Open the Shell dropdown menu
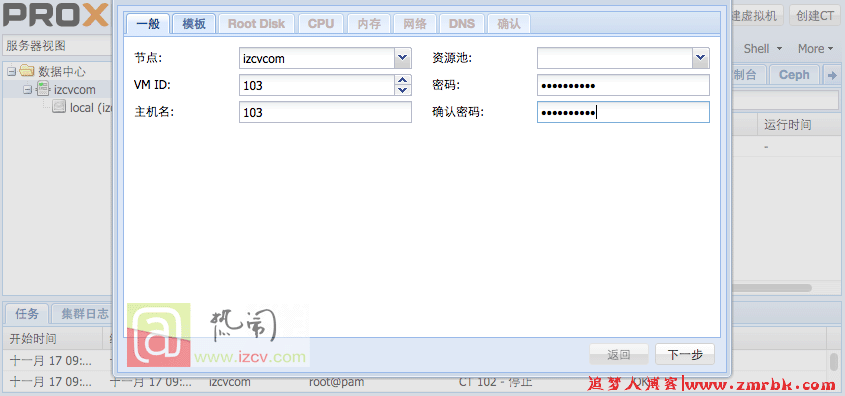Screen dimensions: 845x396 (763, 48)
